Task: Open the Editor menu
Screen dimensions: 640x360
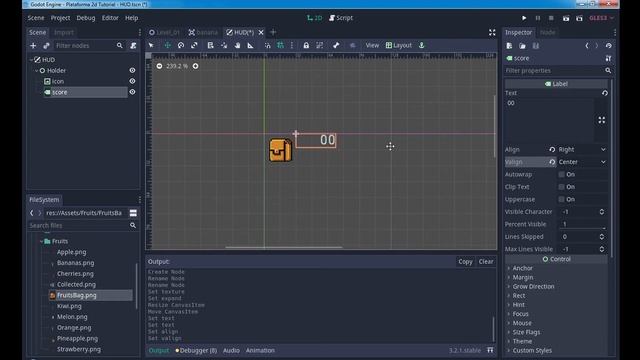Action: click(110, 18)
